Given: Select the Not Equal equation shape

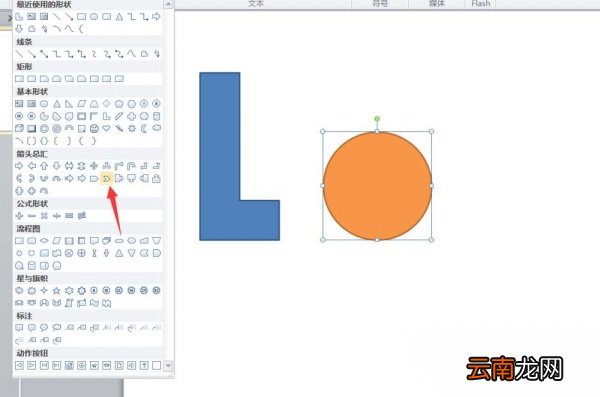Looking at the screenshot, I should click(82, 216).
